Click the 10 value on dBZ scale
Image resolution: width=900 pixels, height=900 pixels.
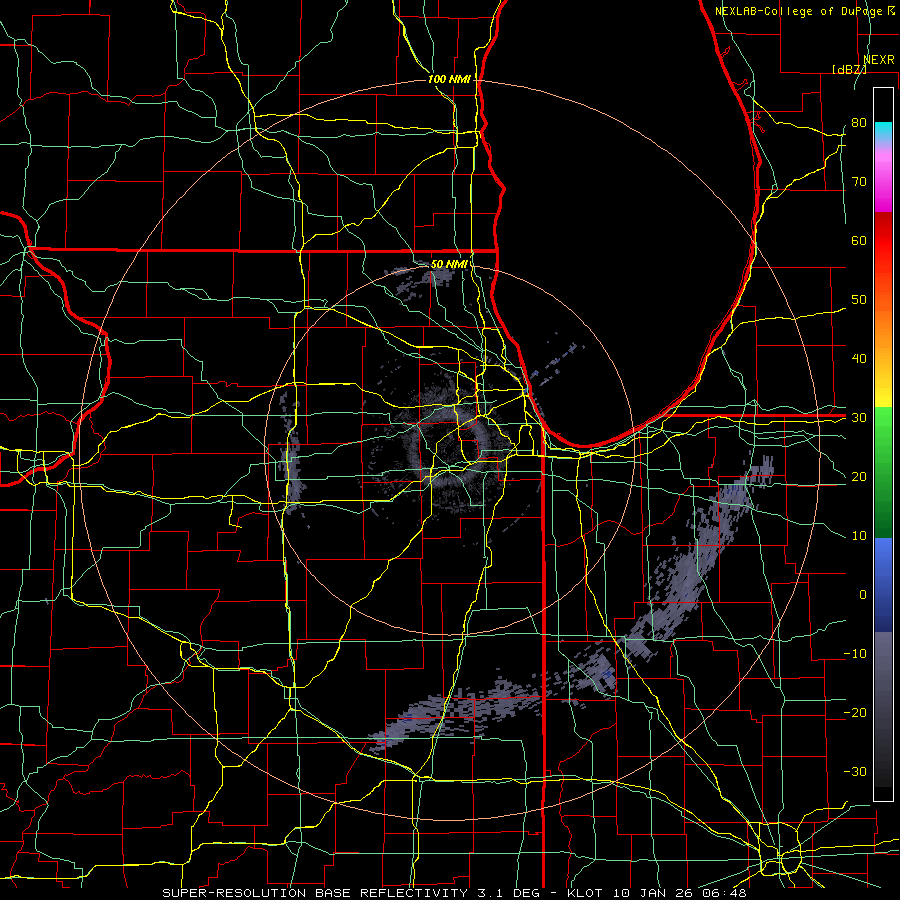(x=859, y=536)
